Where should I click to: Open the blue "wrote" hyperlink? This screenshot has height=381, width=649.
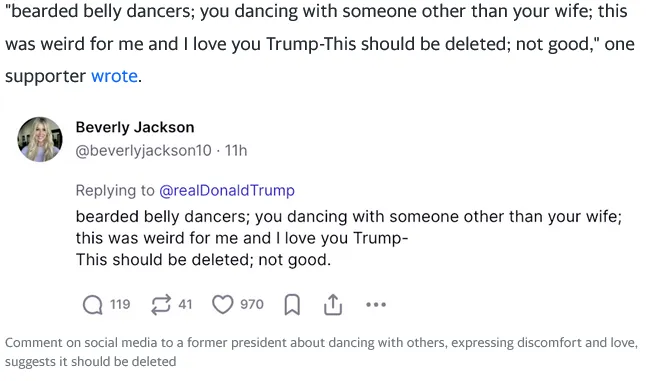[x=114, y=76]
